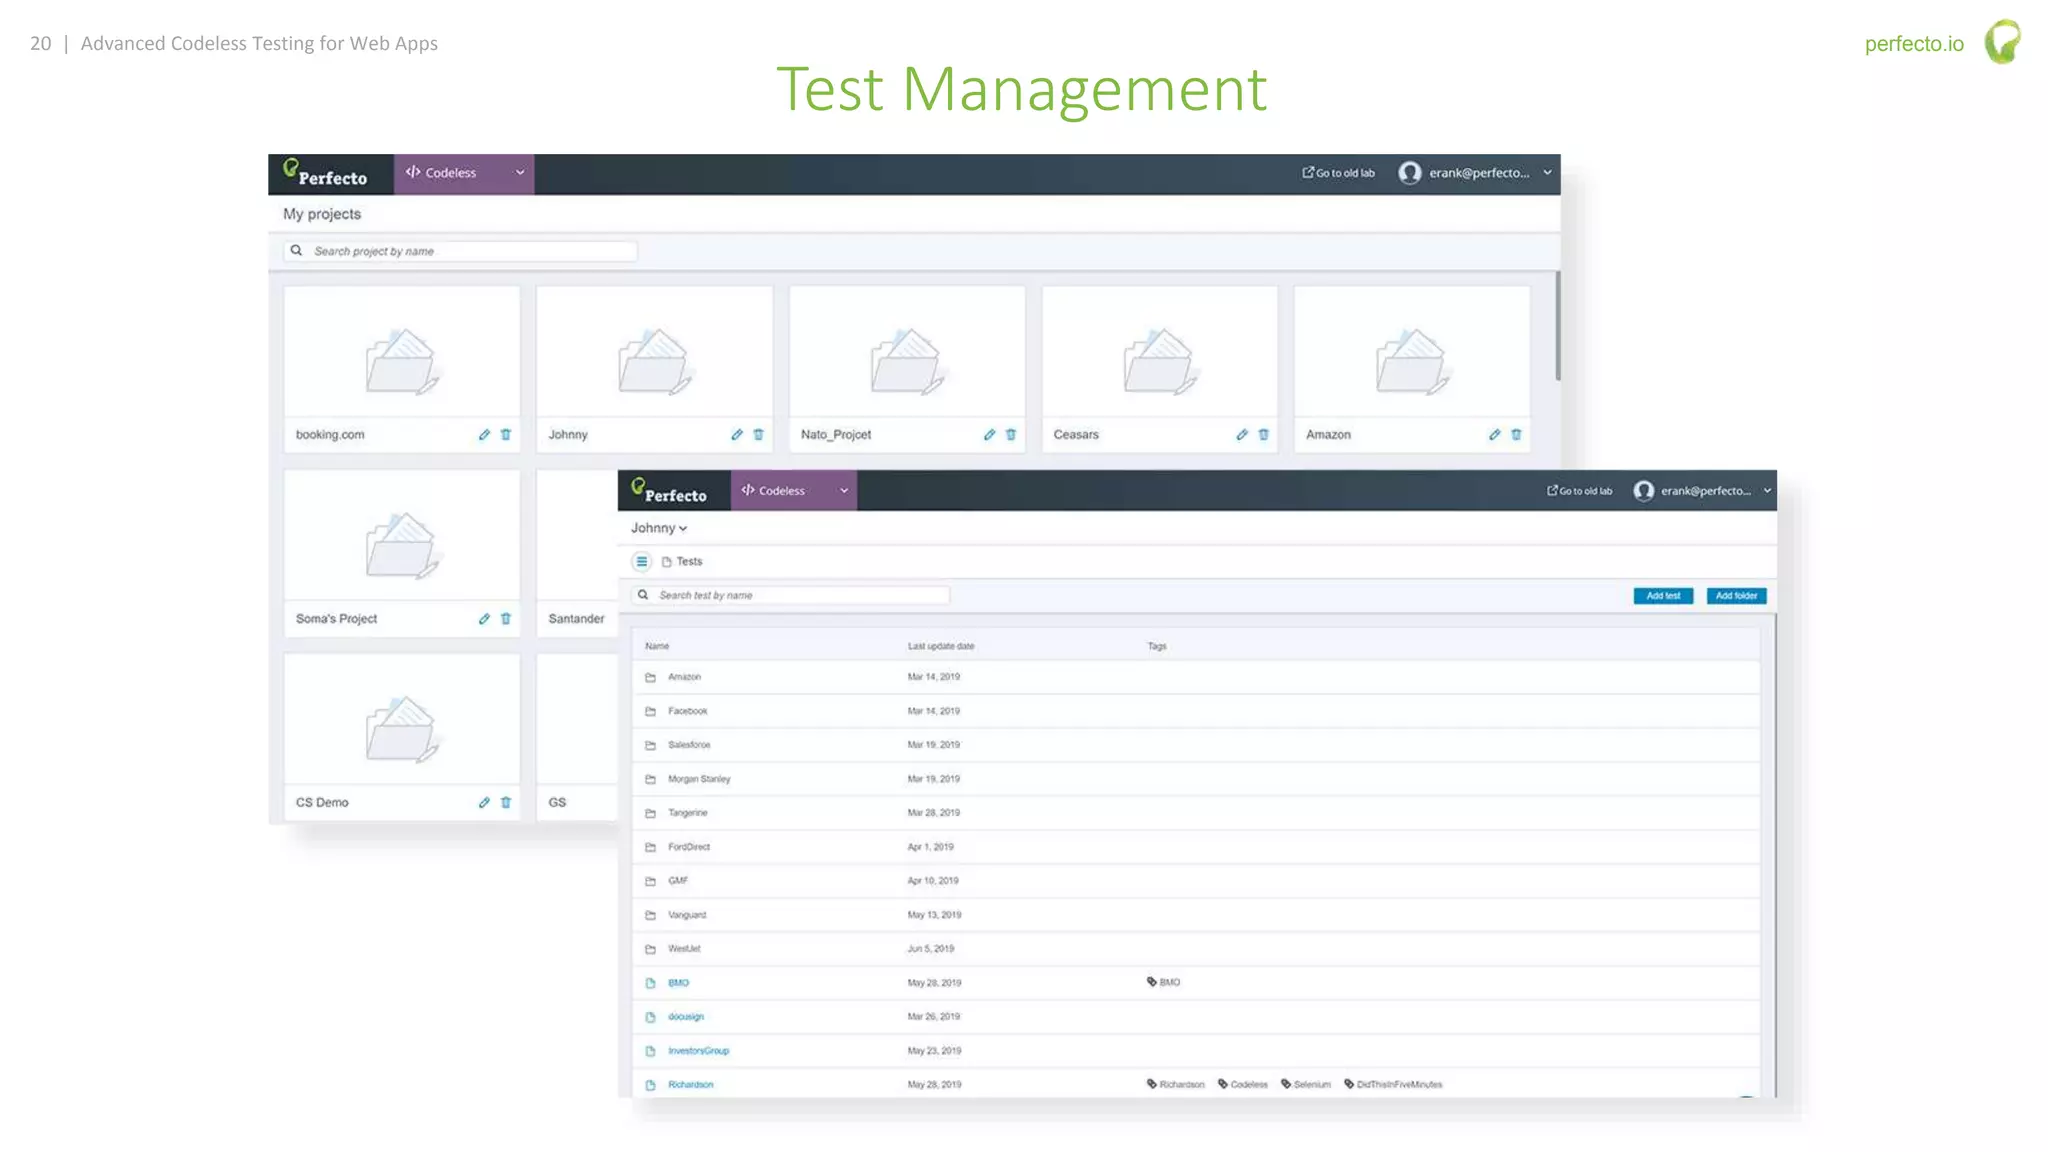This screenshot has width=2048, height=1152.
Task: Open the FordDirect folder row
Action: click(x=1196, y=847)
